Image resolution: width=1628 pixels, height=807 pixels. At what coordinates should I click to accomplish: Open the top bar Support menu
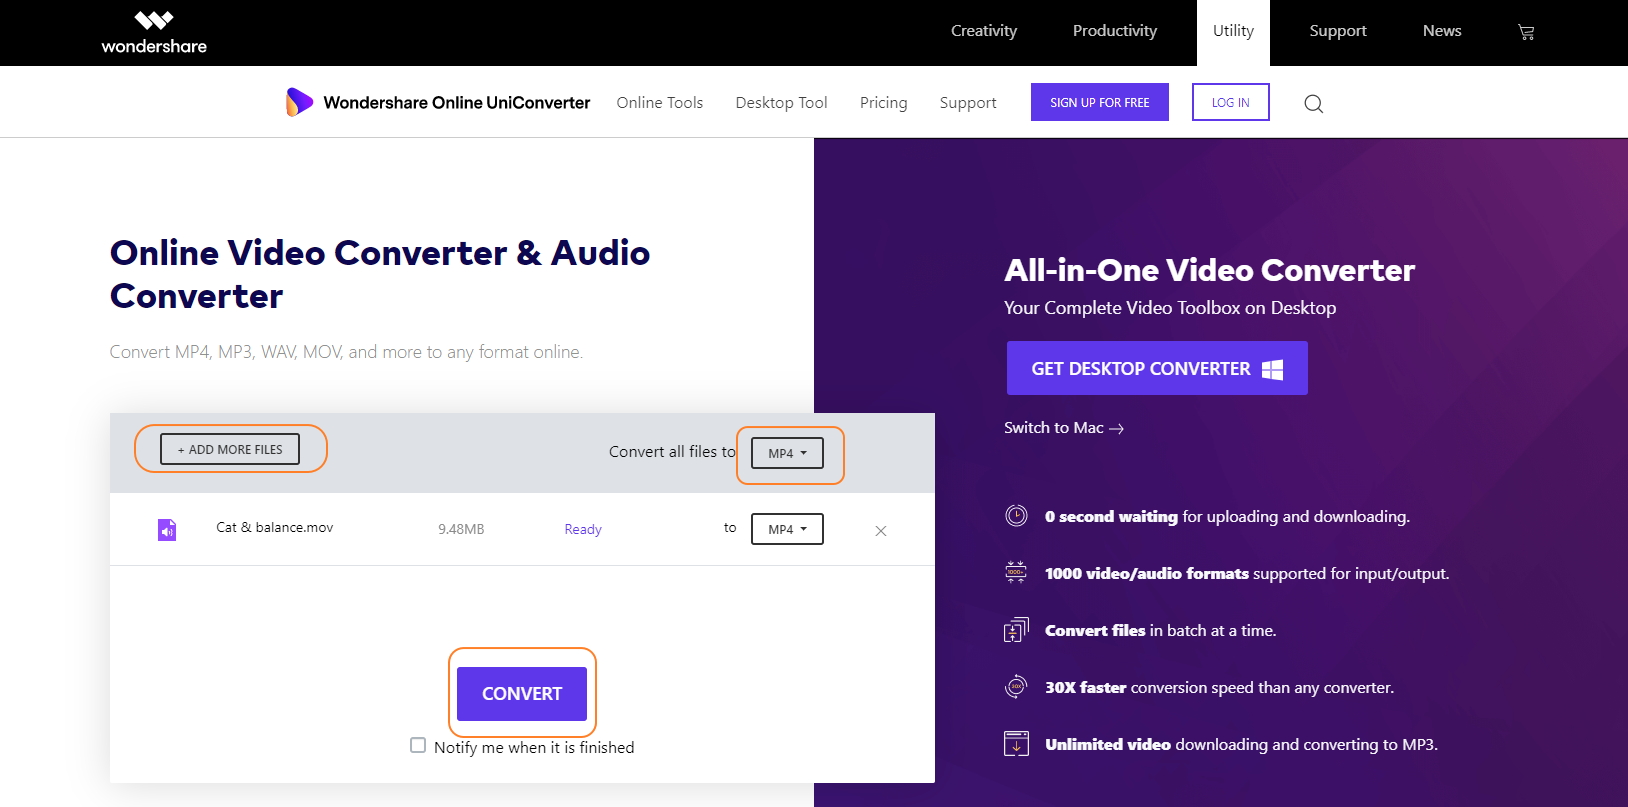pyautogui.click(x=1338, y=31)
